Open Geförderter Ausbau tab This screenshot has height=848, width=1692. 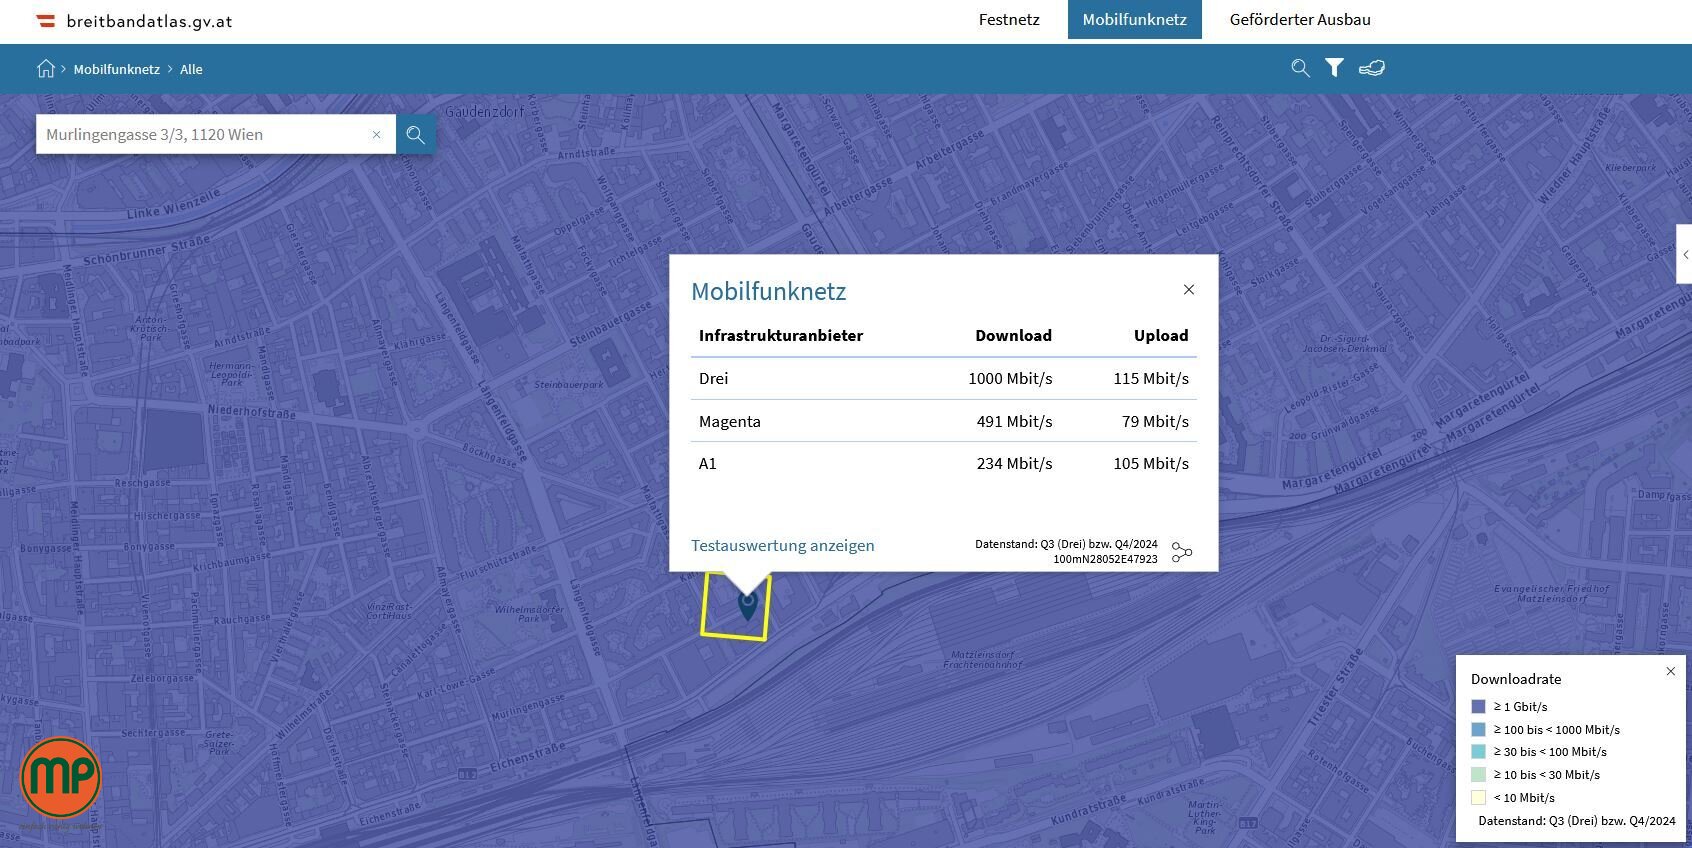(1300, 20)
